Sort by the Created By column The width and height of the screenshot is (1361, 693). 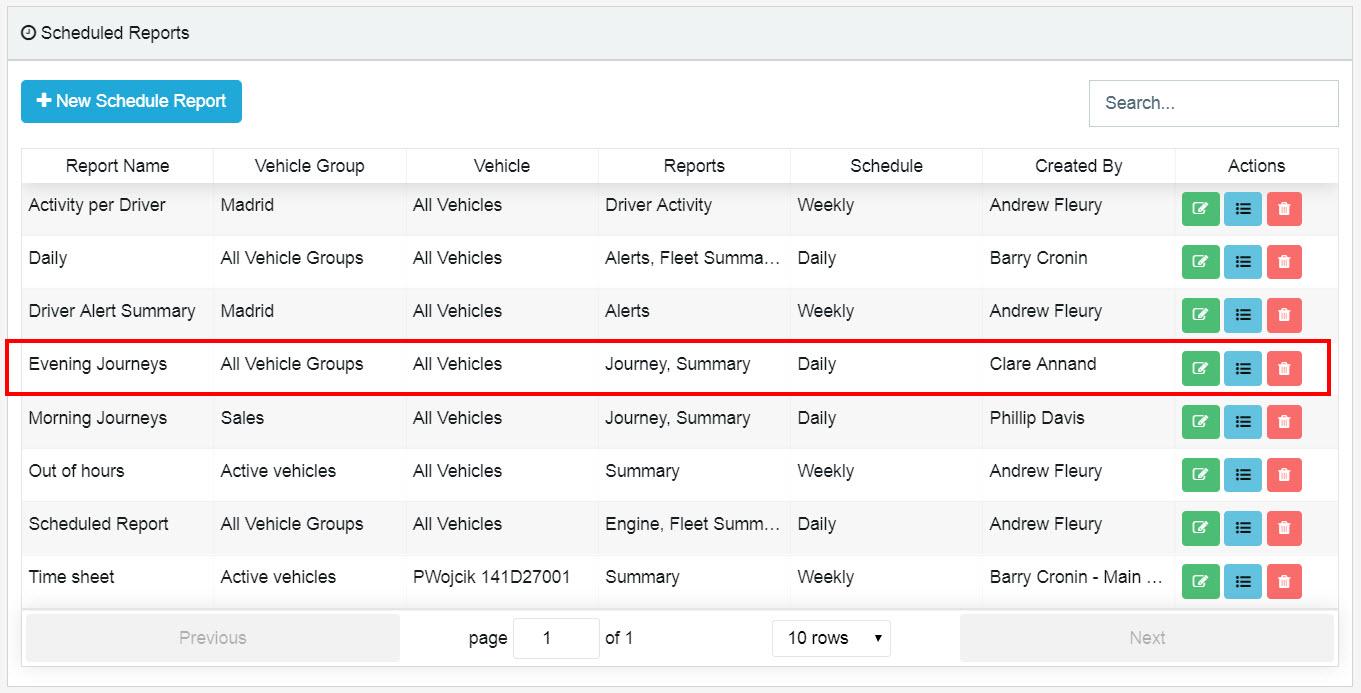tap(1077, 165)
